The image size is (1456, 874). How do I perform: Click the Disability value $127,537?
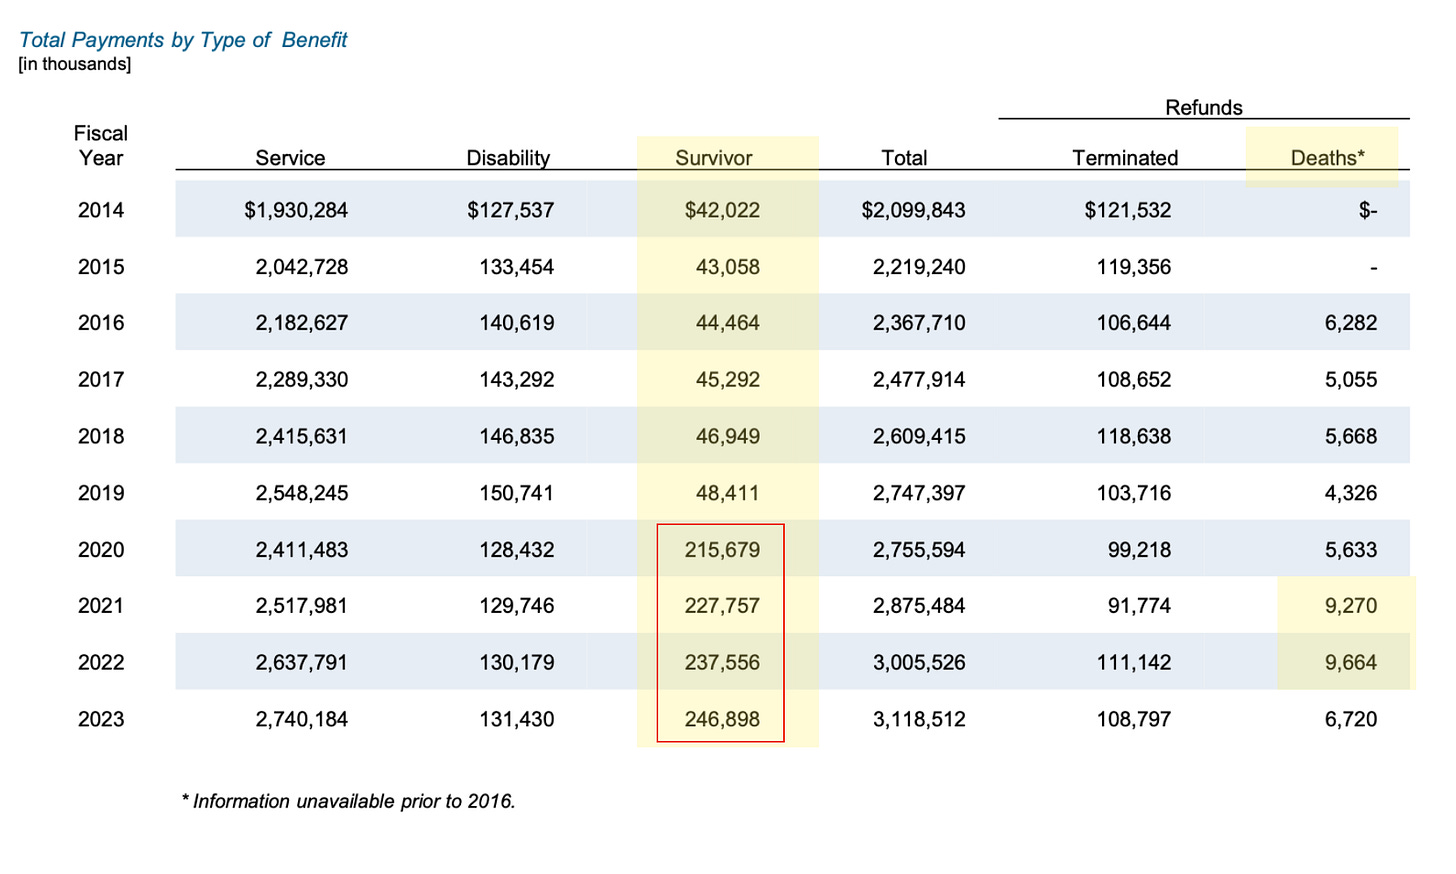pyautogui.click(x=510, y=210)
